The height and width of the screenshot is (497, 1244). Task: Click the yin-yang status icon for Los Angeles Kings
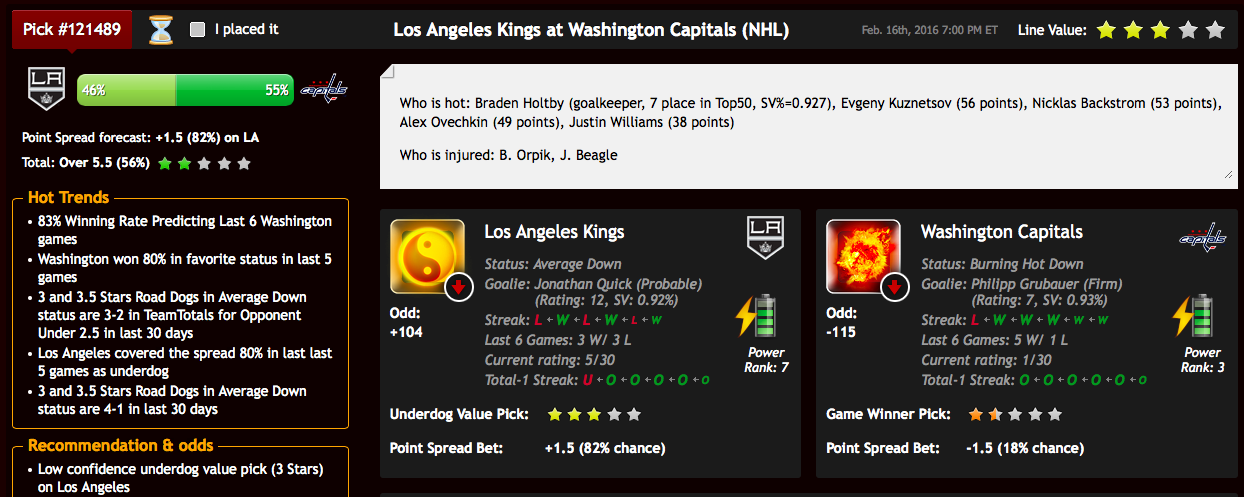tap(427, 256)
